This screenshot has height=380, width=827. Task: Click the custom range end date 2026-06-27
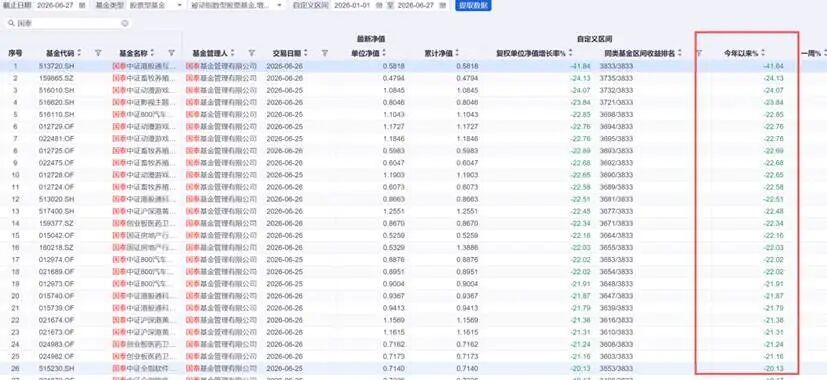tap(417, 5)
